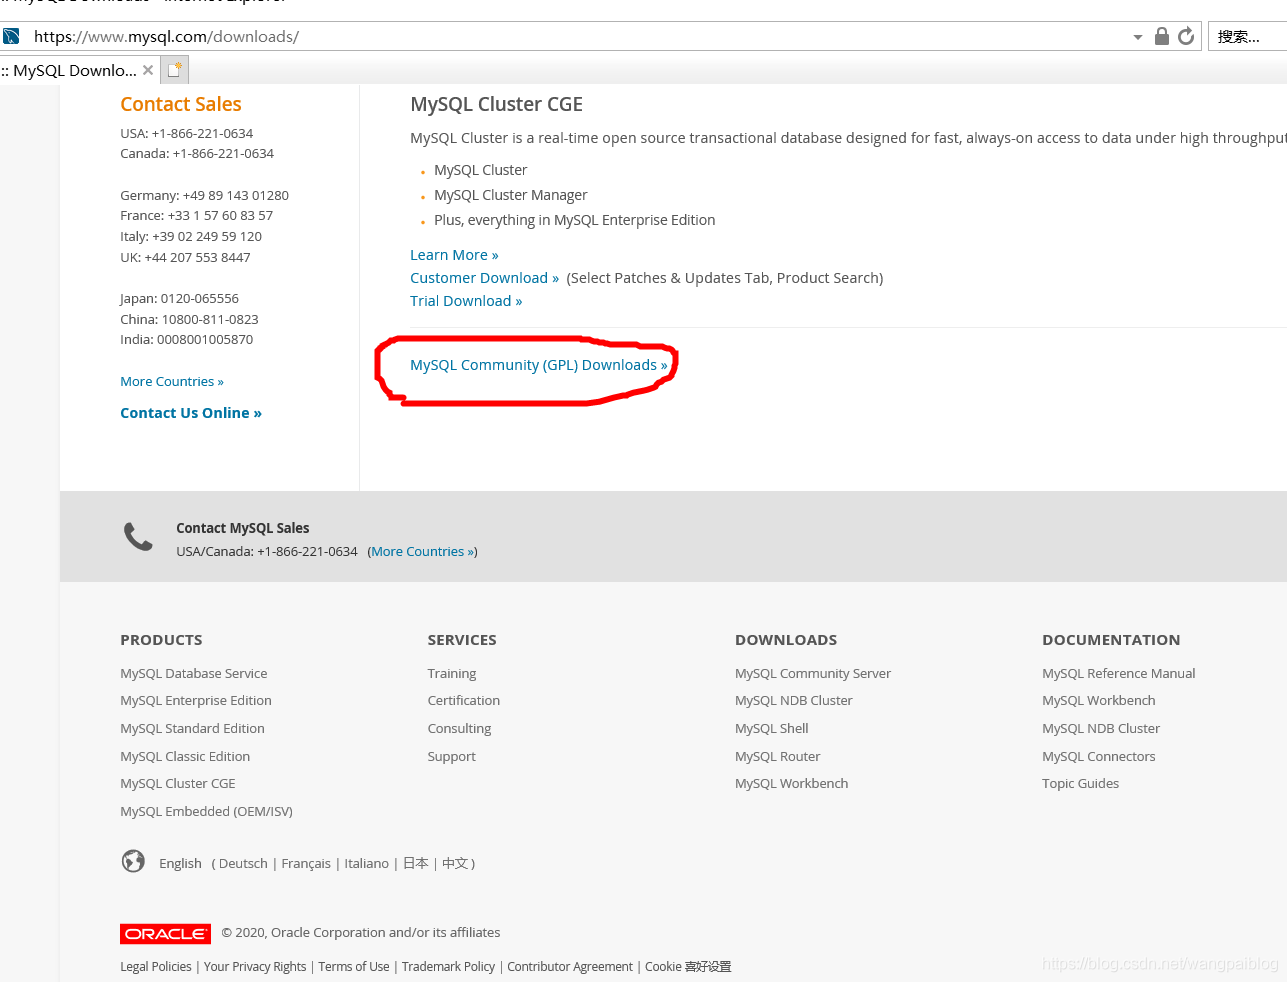Screen dimensions: 1287x982
Task: Open the Consulting services link
Action: pos(459,729)
